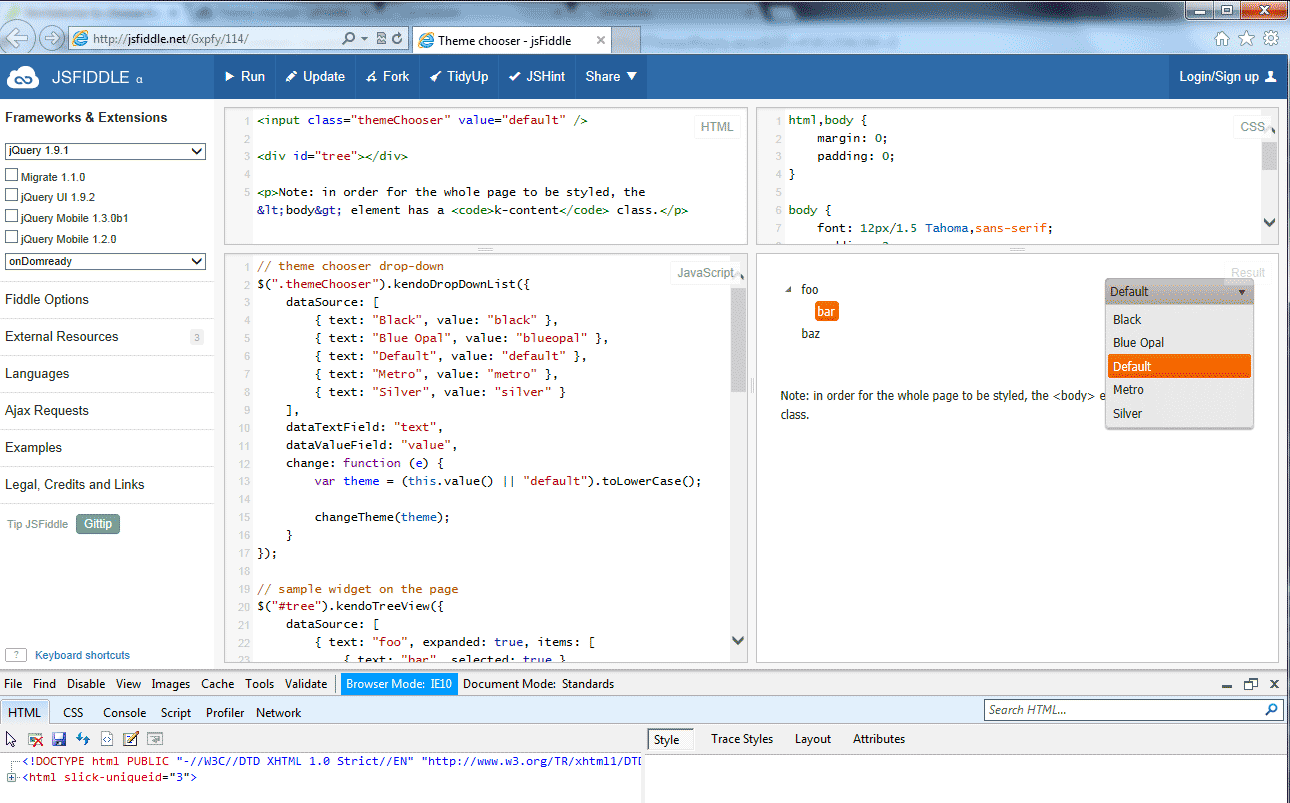Refresh the page using the address bar icon

tap(398, 39)
